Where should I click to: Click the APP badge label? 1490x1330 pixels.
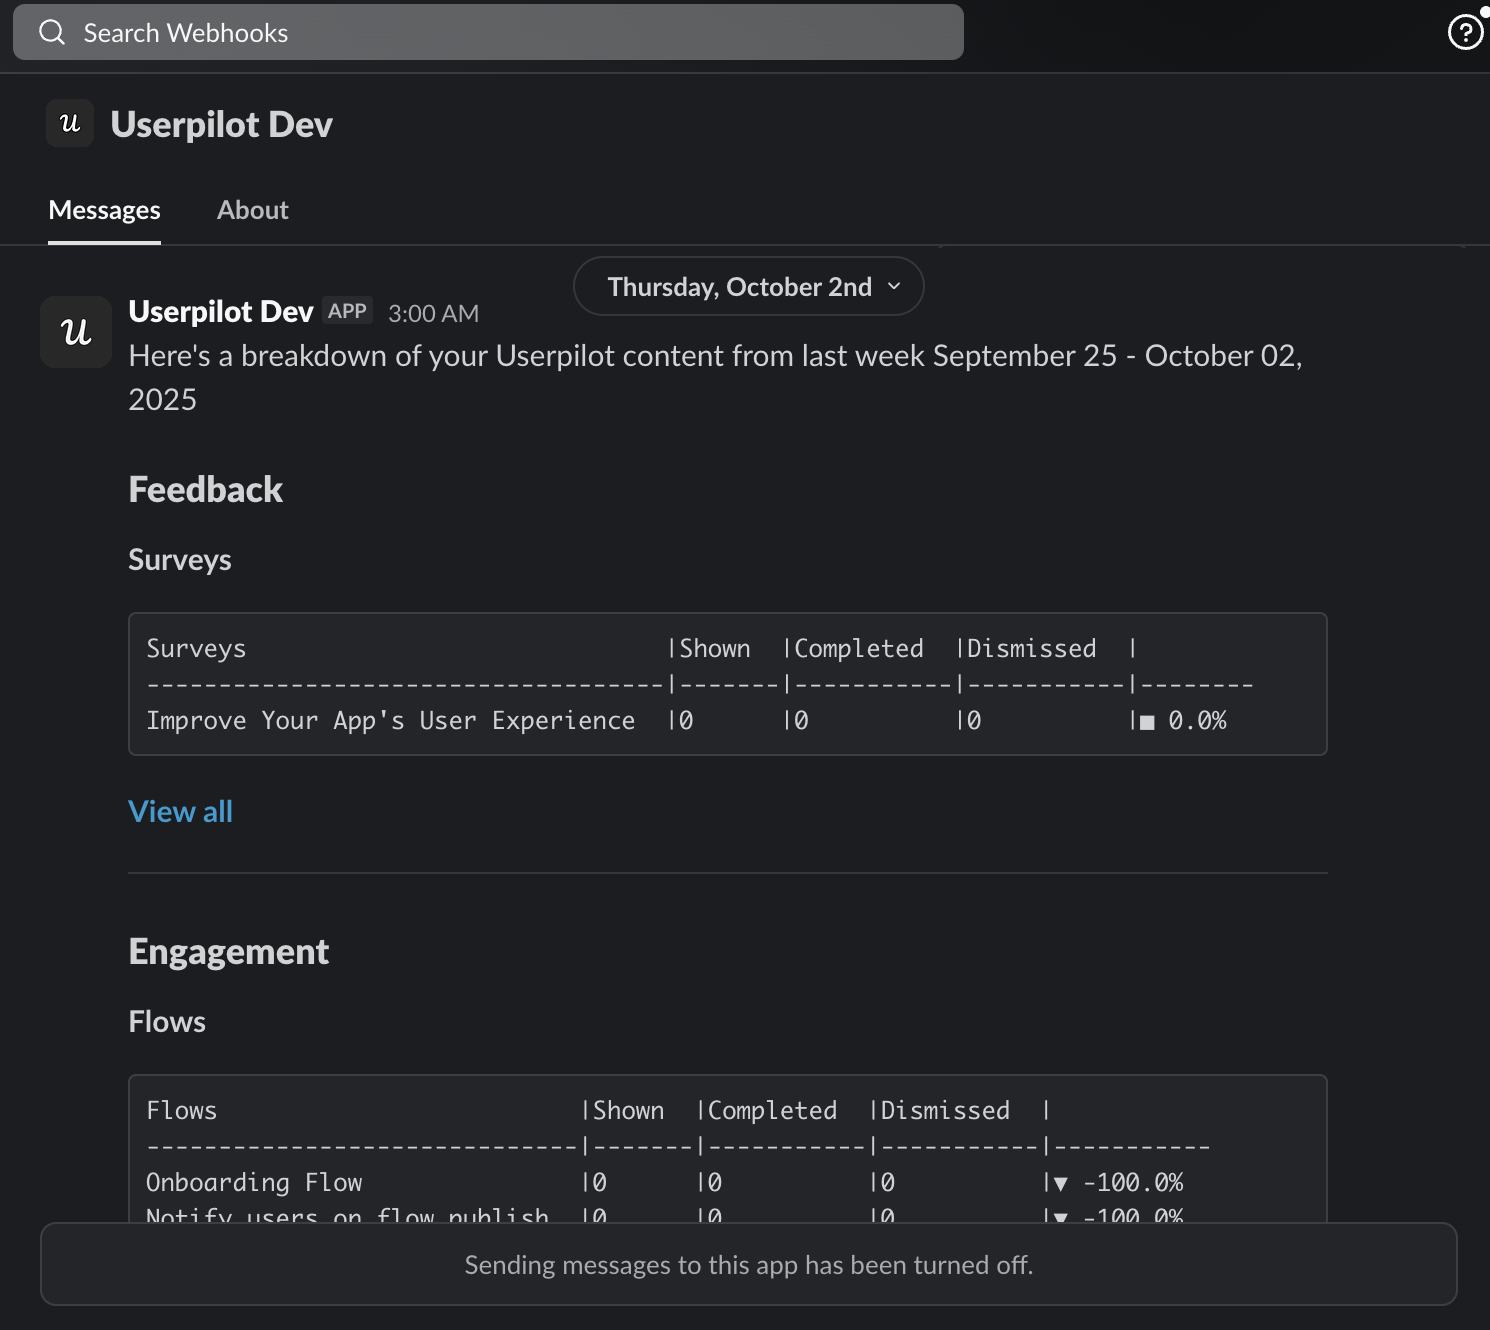click(x=348, y=311)
